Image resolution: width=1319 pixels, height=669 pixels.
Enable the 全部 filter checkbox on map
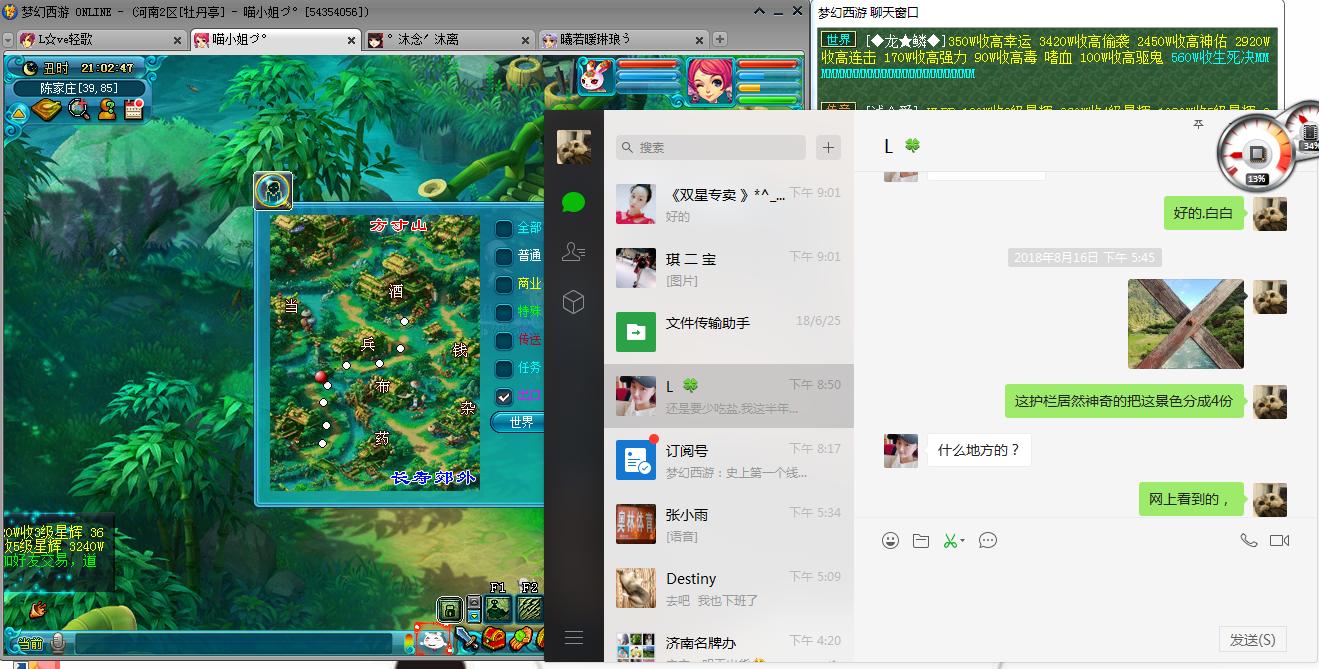click(x=504, y=228)
